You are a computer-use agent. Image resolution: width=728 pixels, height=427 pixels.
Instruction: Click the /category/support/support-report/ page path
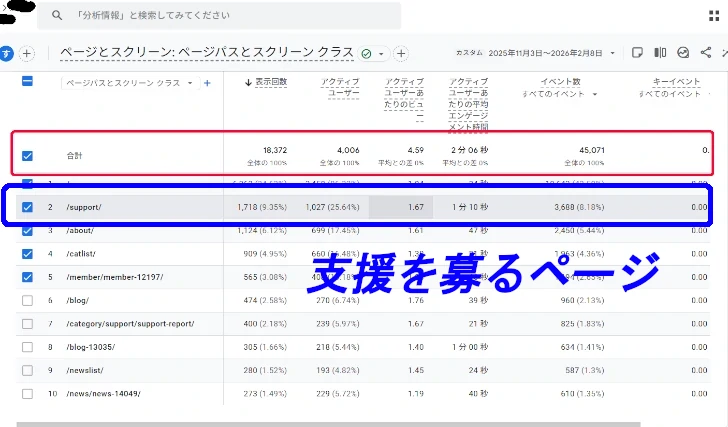point(130,324)
